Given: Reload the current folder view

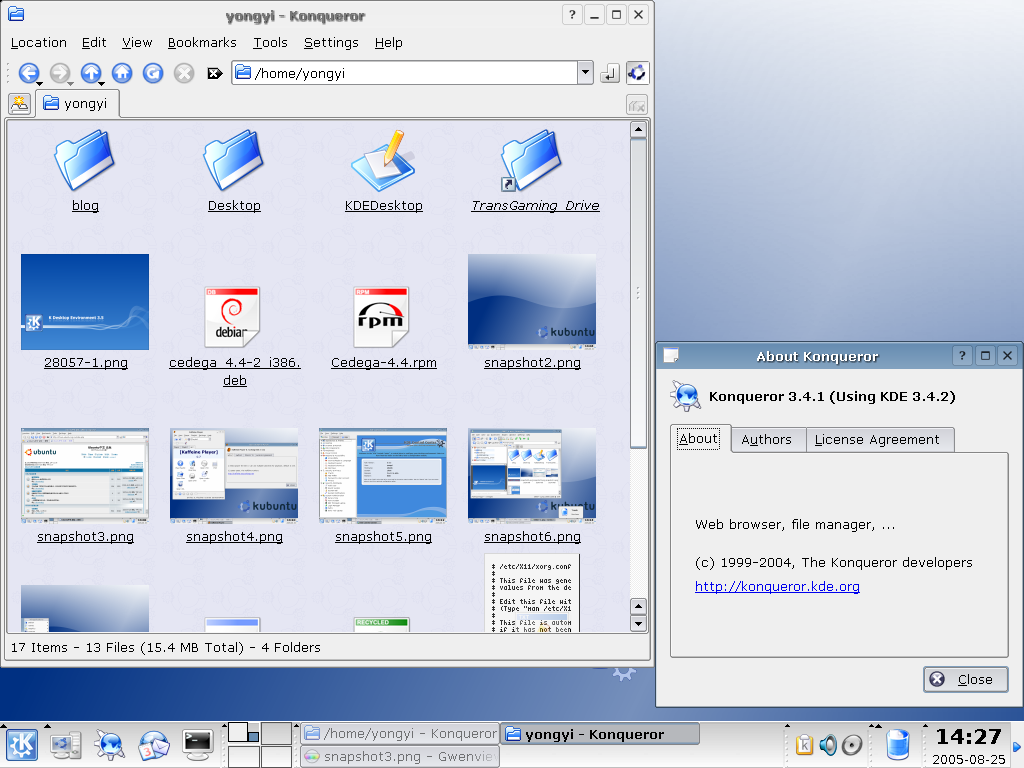Looking at the screenshot, I should pos(153,72).
